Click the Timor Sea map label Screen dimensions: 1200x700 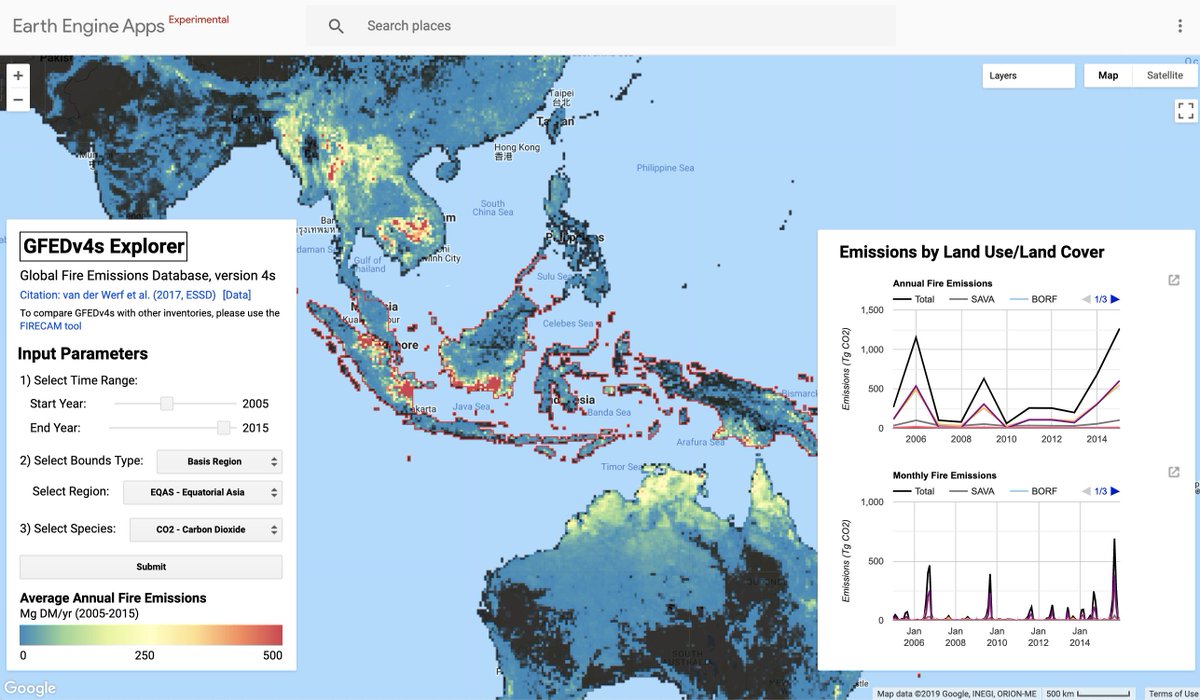[621, 467]
